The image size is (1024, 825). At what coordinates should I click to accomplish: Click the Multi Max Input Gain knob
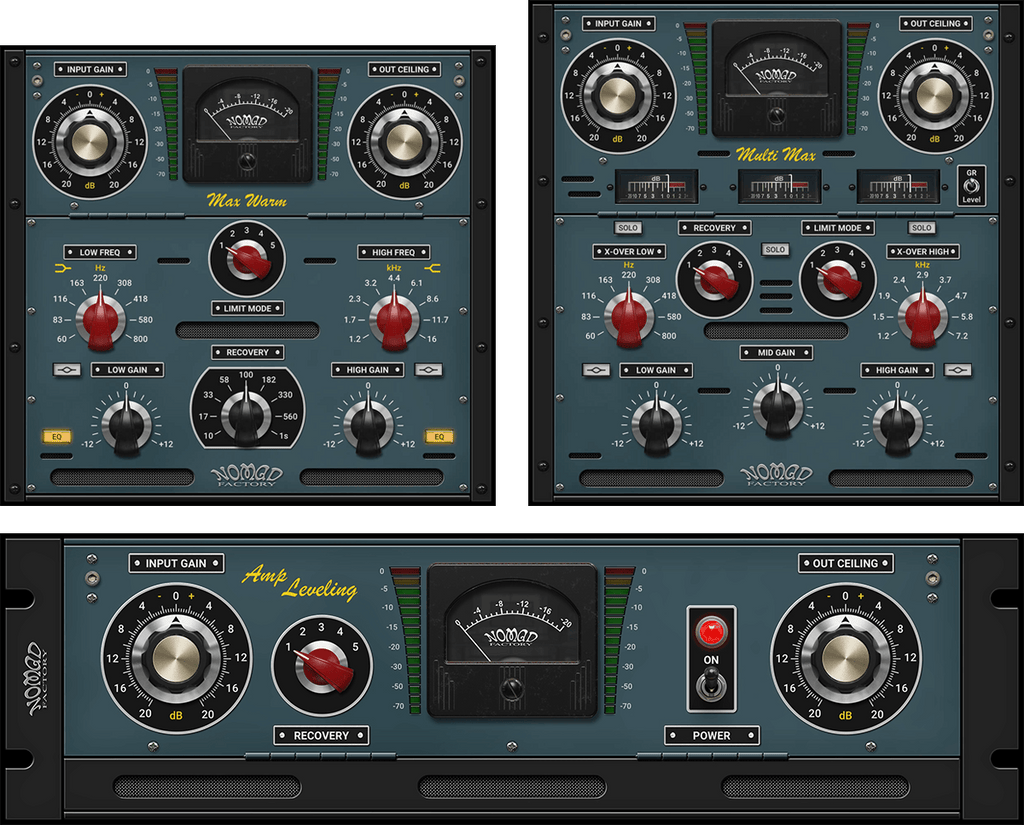point(617,95)
